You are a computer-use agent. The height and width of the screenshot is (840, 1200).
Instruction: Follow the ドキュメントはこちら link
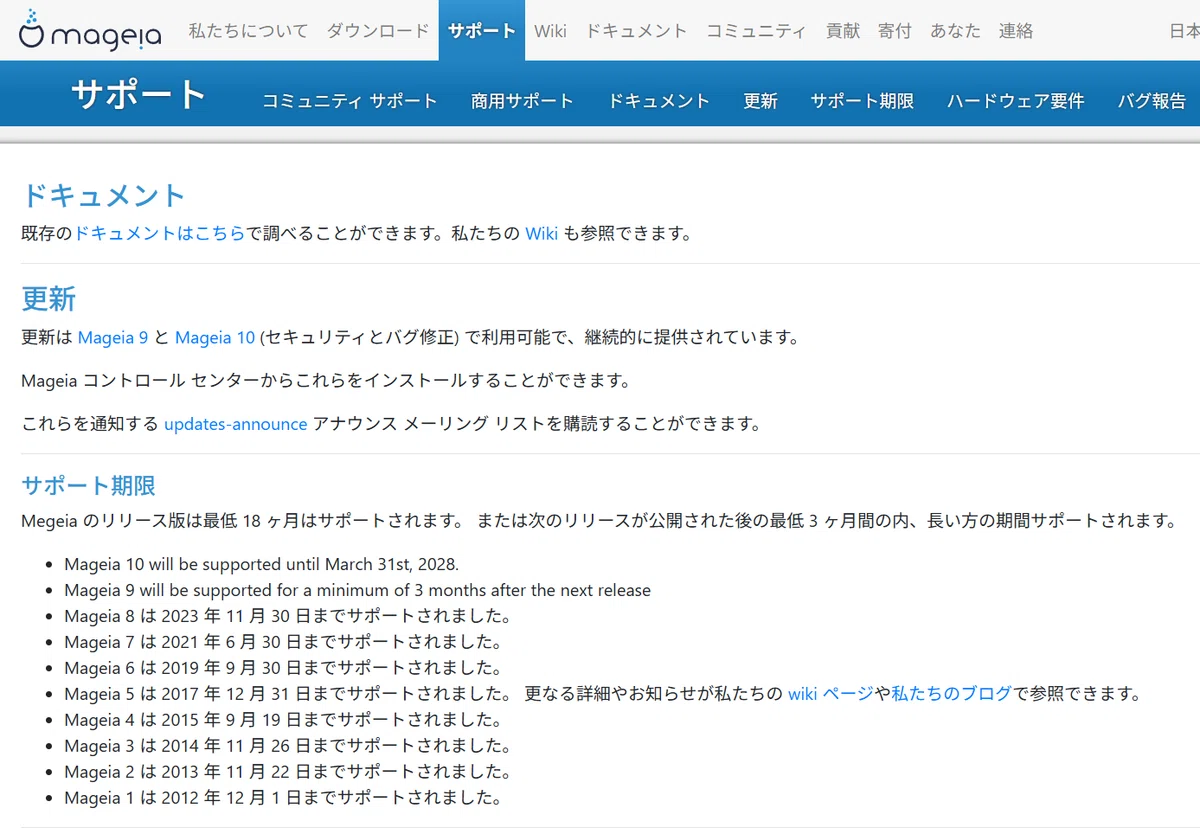(160, 233)
